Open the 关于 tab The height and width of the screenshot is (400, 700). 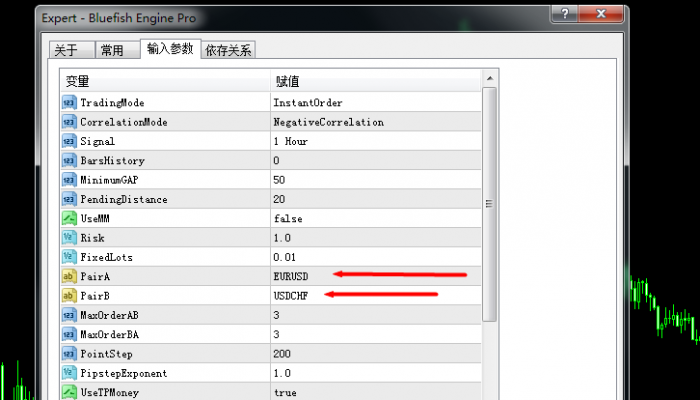tap(71, 50)
